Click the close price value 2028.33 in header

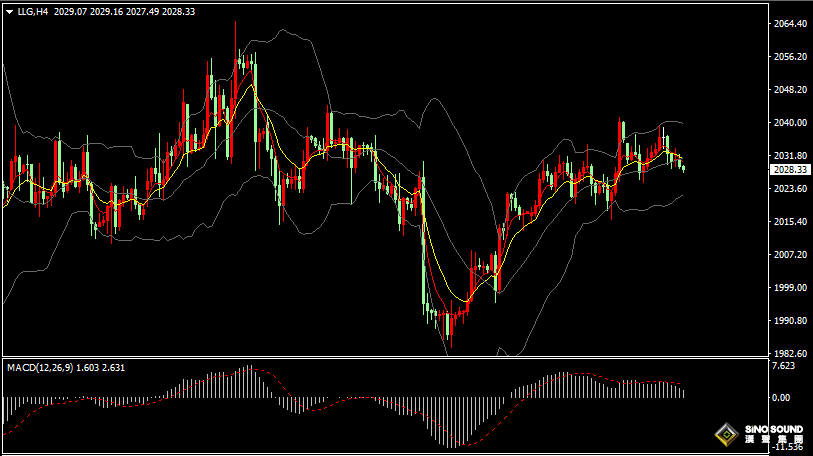tap(178, 12)
